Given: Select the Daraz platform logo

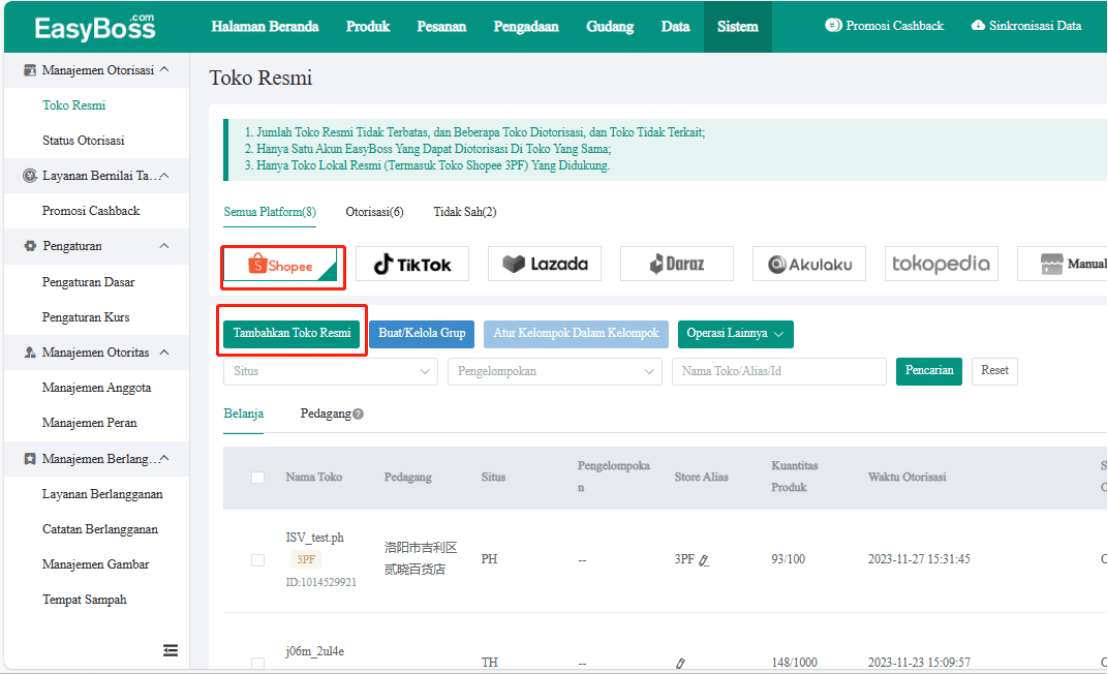Looking at the screenshot, I should pyautogui.click(x=677, y=264).
